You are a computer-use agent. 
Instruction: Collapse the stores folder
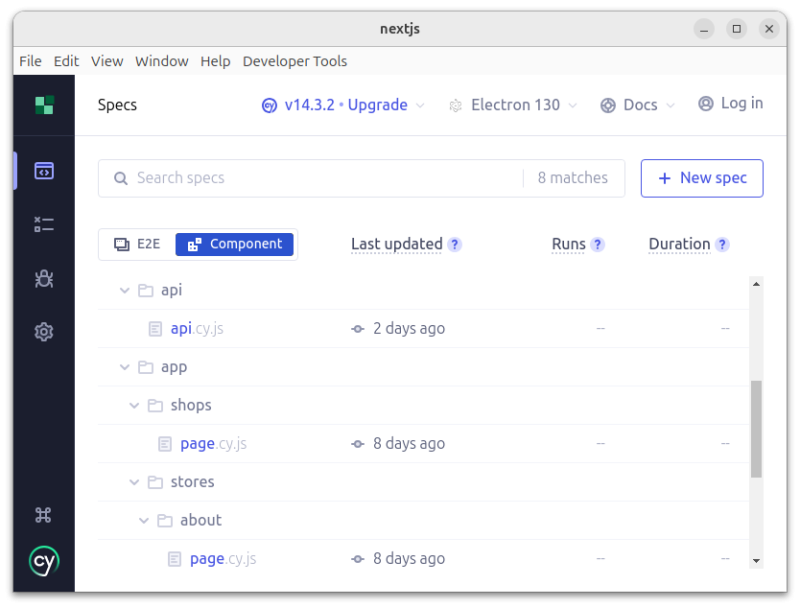click(x=135, y=482)
